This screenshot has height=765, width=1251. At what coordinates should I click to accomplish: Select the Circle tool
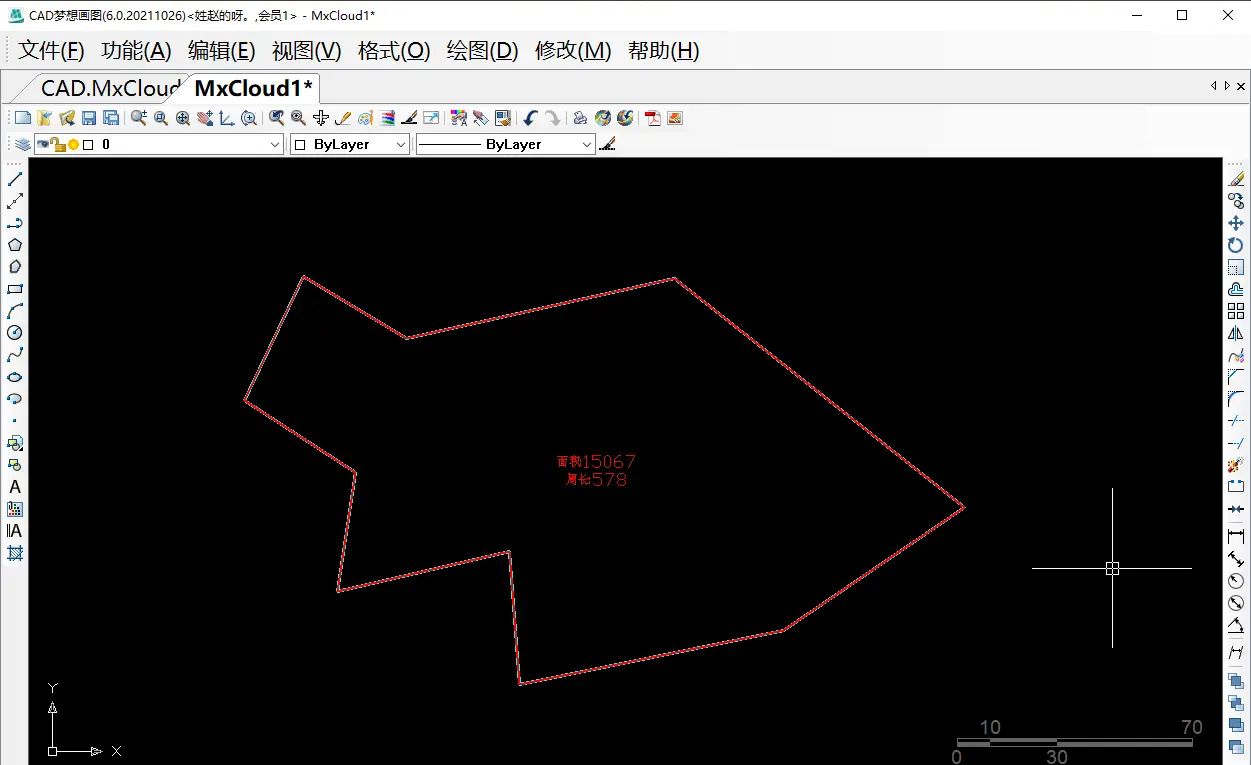(15, 333)
